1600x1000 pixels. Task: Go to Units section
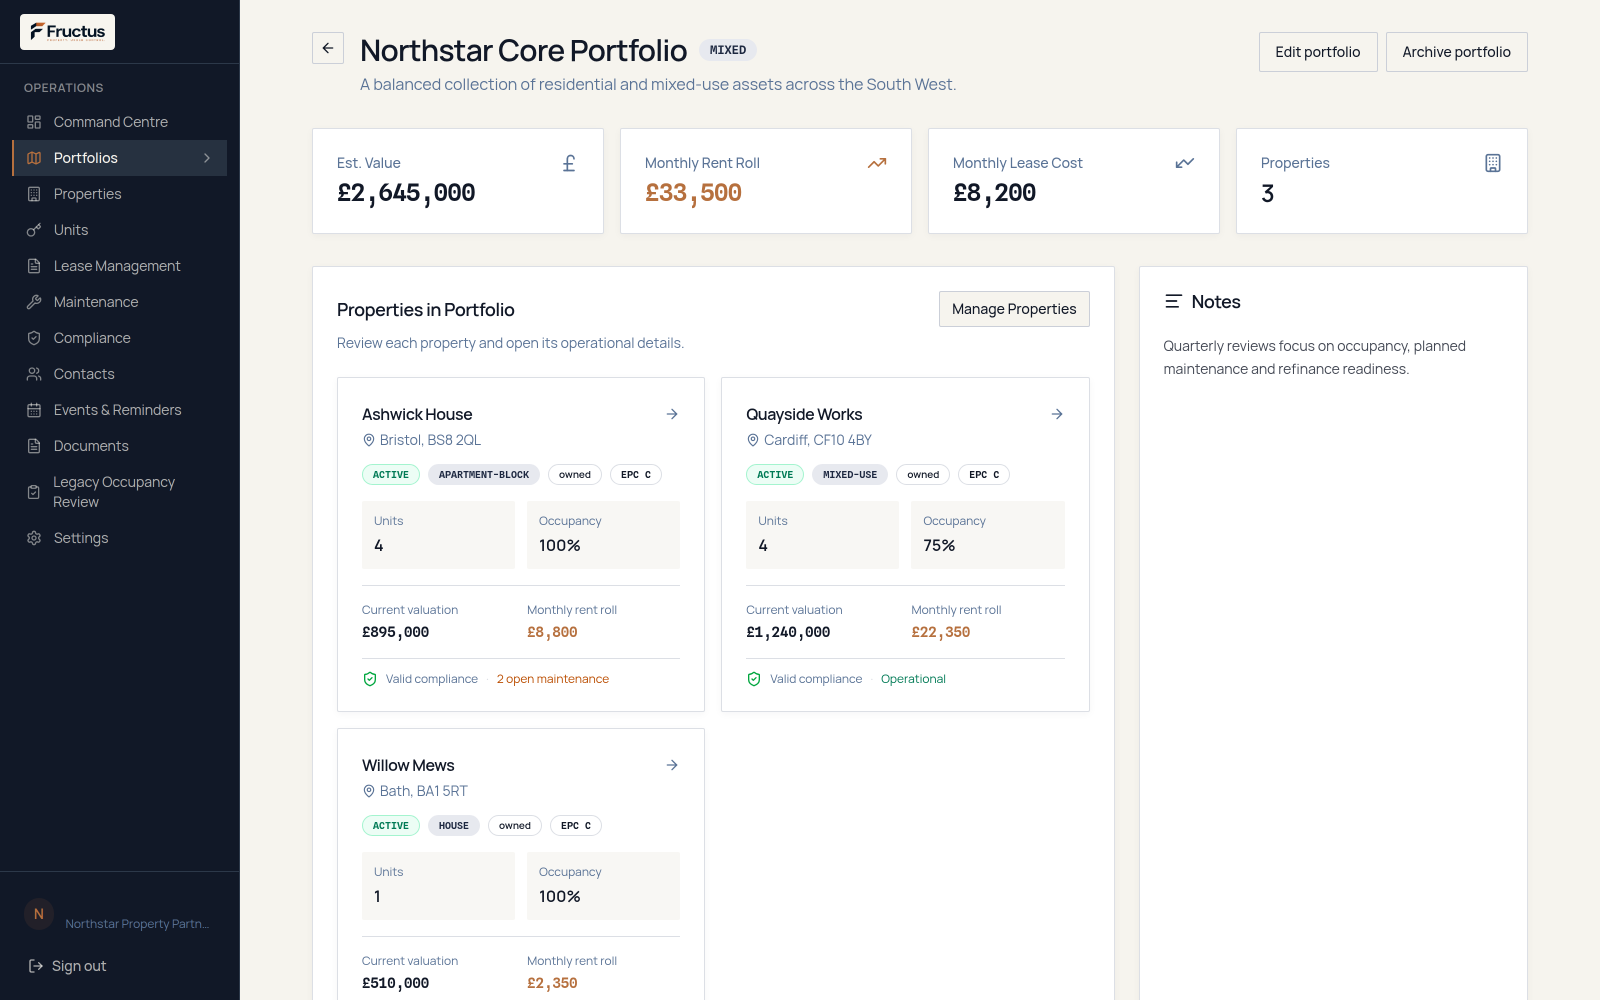(120, 230)
